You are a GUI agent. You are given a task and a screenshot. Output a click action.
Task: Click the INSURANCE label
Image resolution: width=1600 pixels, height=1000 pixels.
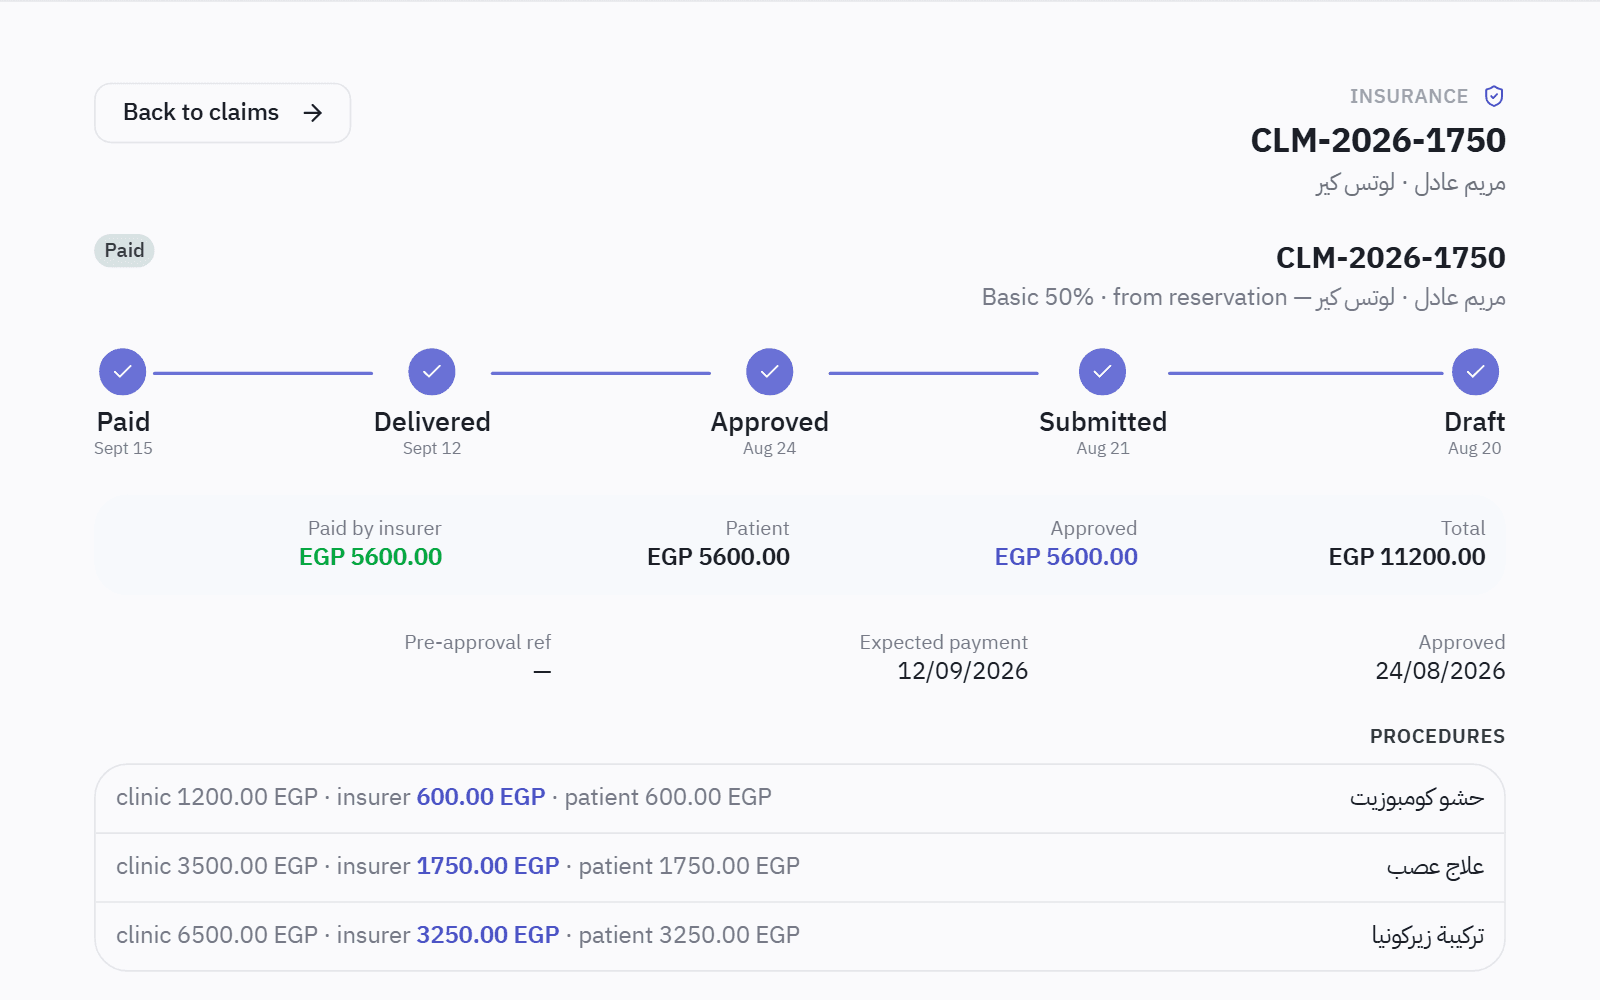(1409, 97)
